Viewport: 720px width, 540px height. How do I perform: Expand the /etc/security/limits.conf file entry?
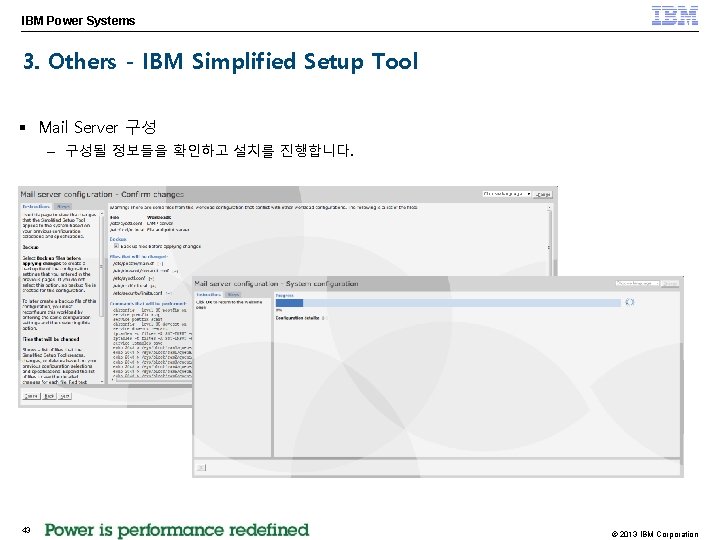[x=168, y=293]
